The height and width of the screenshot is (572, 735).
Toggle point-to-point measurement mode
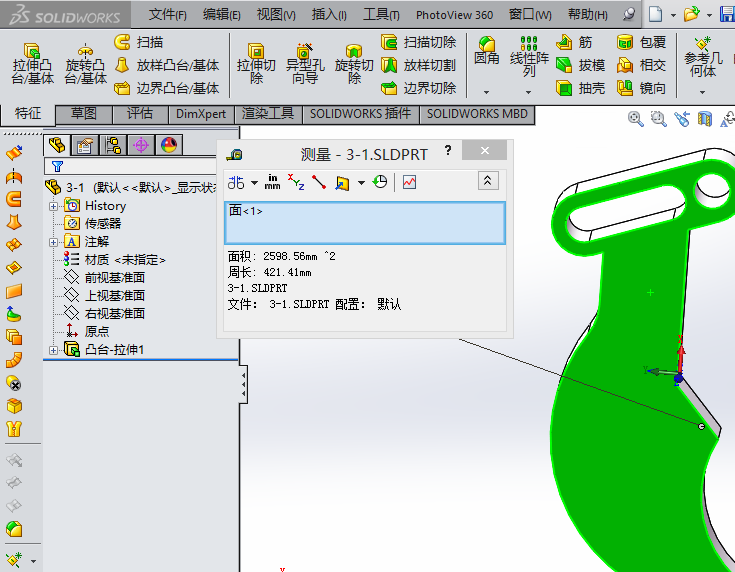(319, 181)
